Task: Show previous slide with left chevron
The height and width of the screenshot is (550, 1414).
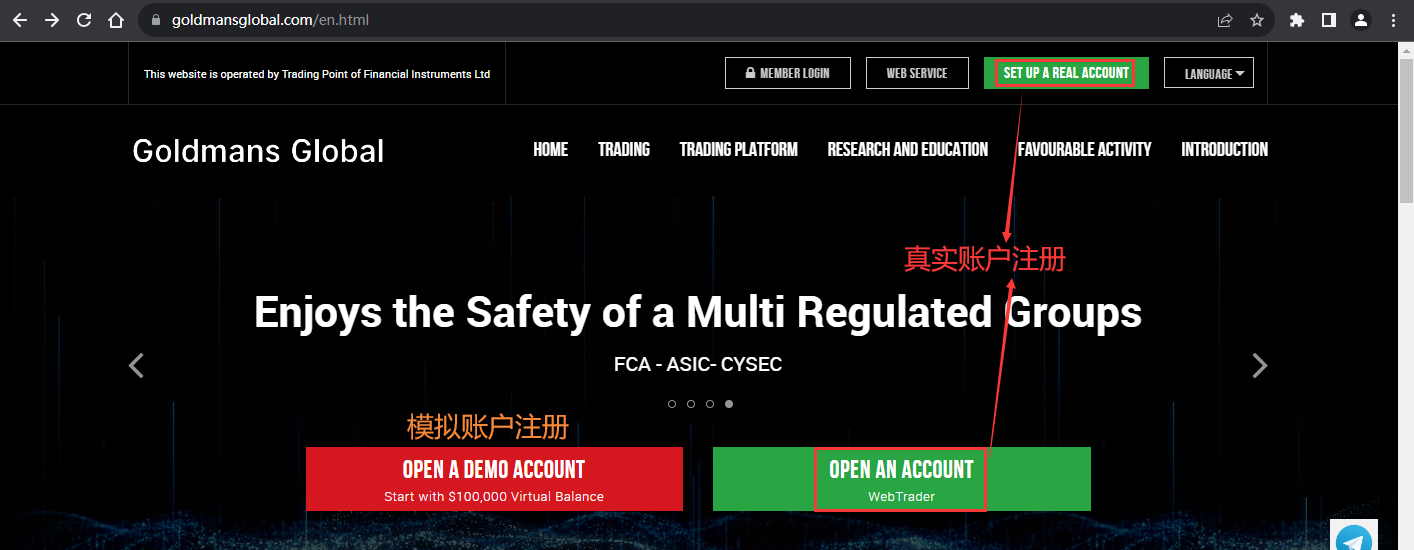Action: click(137, 366)
